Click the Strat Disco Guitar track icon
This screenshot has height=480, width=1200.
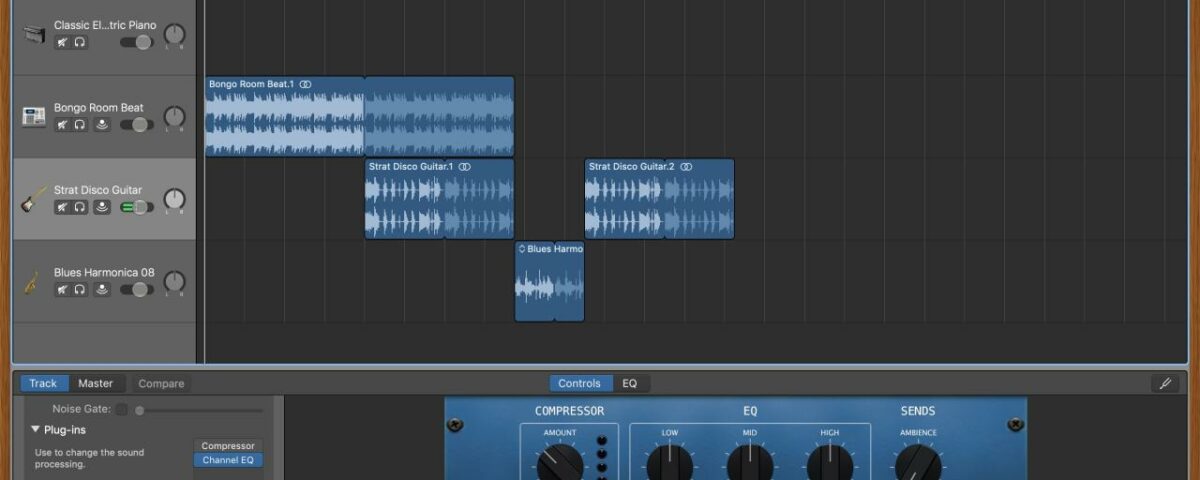point(34,200)
